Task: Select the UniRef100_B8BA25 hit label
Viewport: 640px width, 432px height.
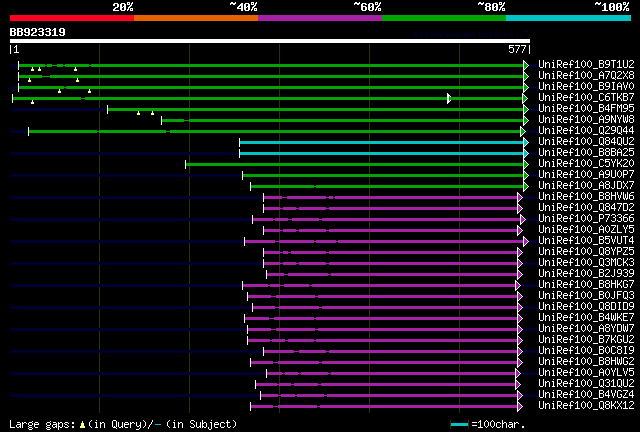Action: click(x=586, y=152)
